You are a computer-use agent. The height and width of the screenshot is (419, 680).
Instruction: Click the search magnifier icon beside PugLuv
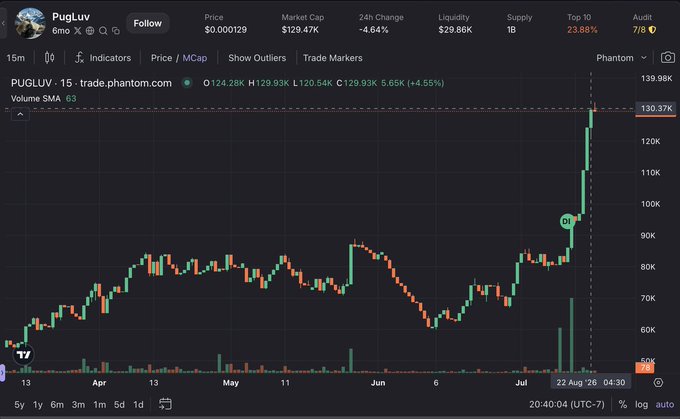point(103,31)
